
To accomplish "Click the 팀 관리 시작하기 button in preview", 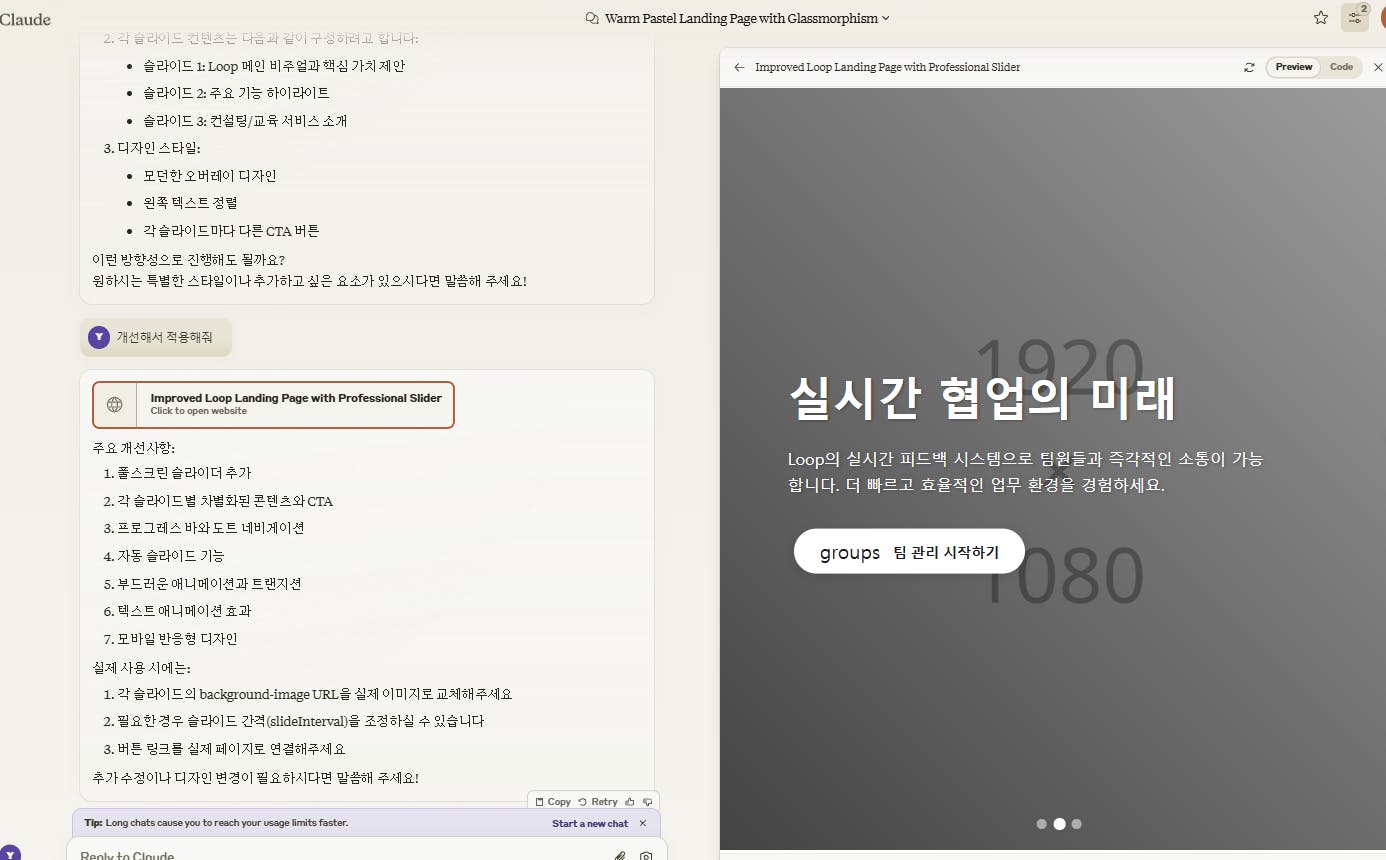I will click(x=909, y=552).
